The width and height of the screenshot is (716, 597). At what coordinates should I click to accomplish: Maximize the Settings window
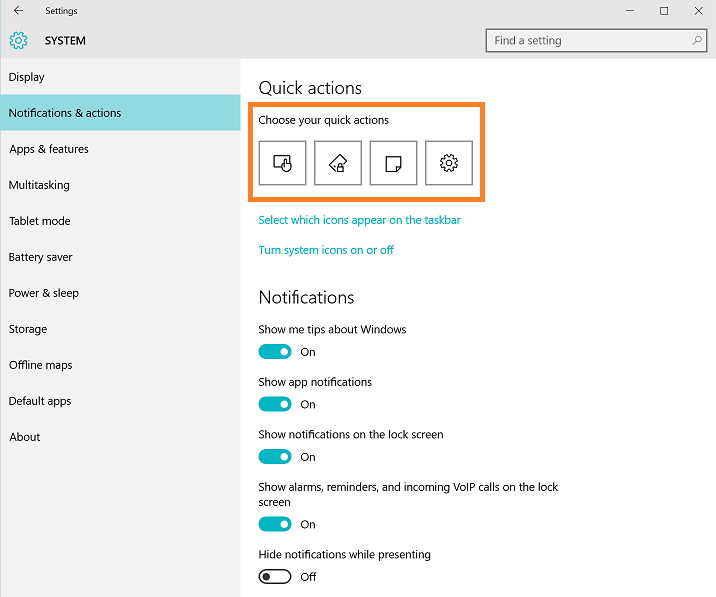click(x=664, y=11)
